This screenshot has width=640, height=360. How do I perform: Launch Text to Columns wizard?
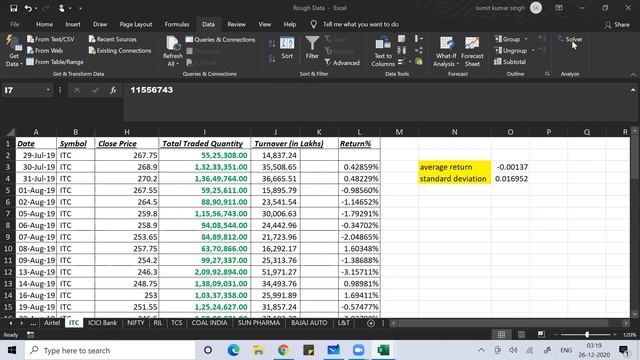(383, 52)
